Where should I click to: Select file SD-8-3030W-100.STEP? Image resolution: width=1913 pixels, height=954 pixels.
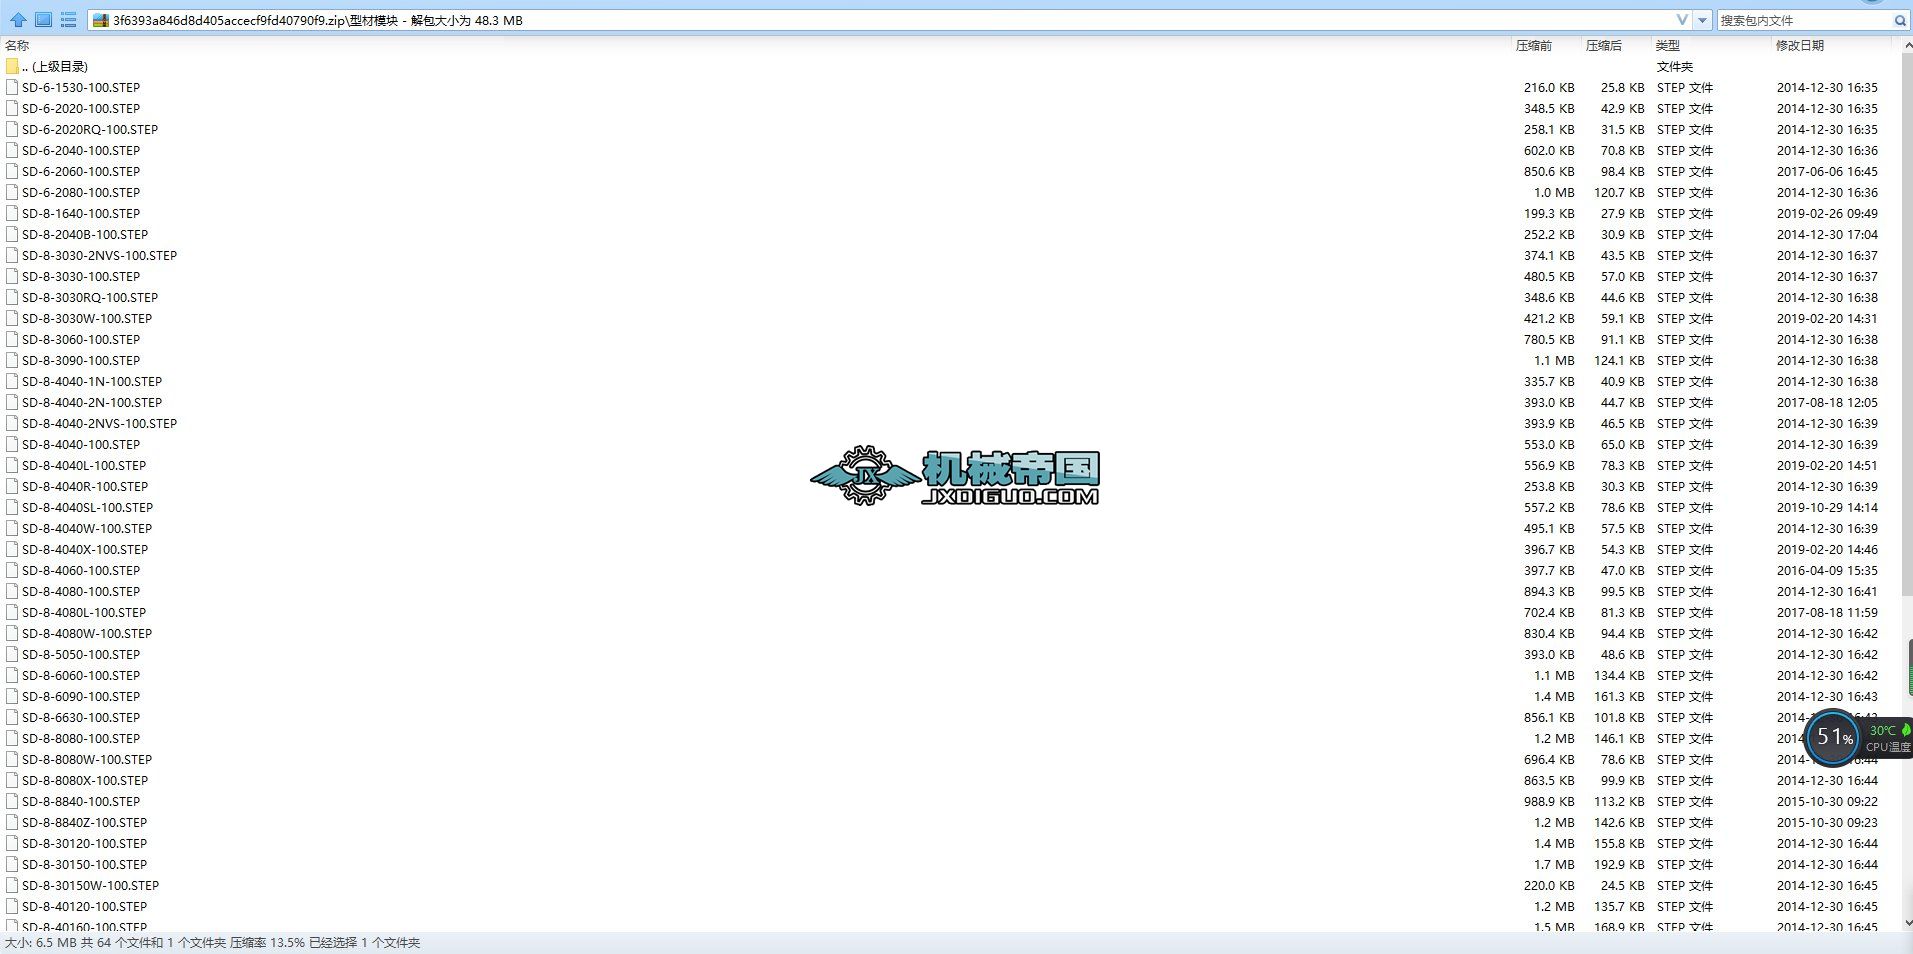coord(87,318)
